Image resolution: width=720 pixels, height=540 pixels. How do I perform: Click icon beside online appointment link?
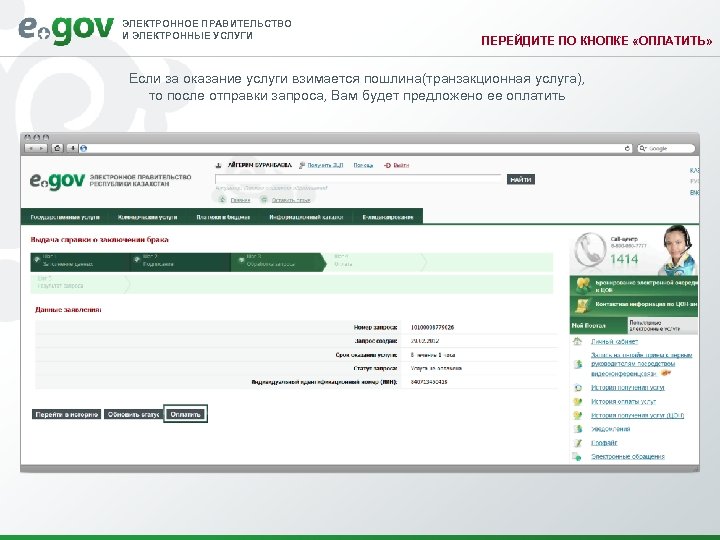(578, 364)
